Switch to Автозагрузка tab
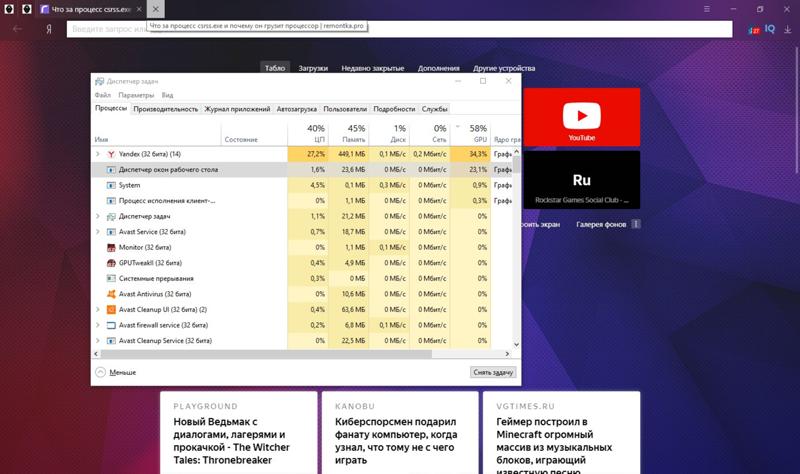 tap(296, 109)
